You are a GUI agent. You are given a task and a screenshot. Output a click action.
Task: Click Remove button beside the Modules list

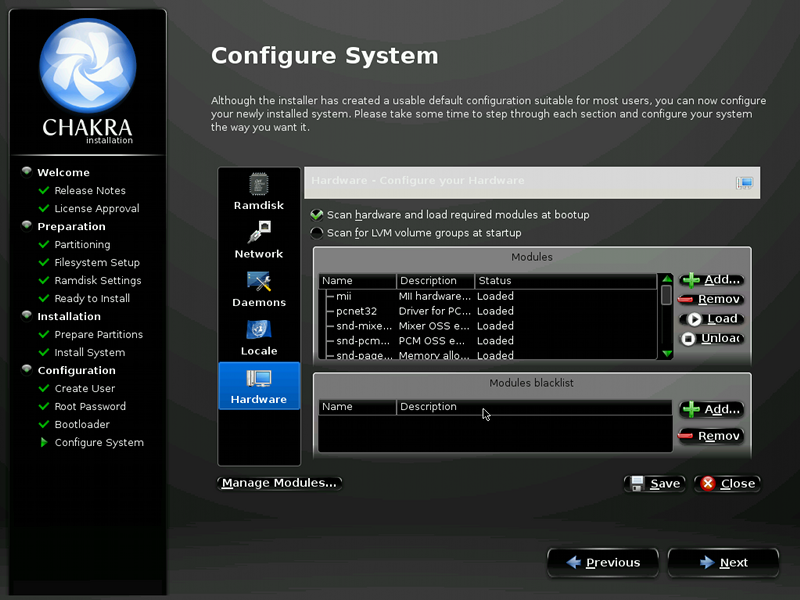[x=711, y=299]
